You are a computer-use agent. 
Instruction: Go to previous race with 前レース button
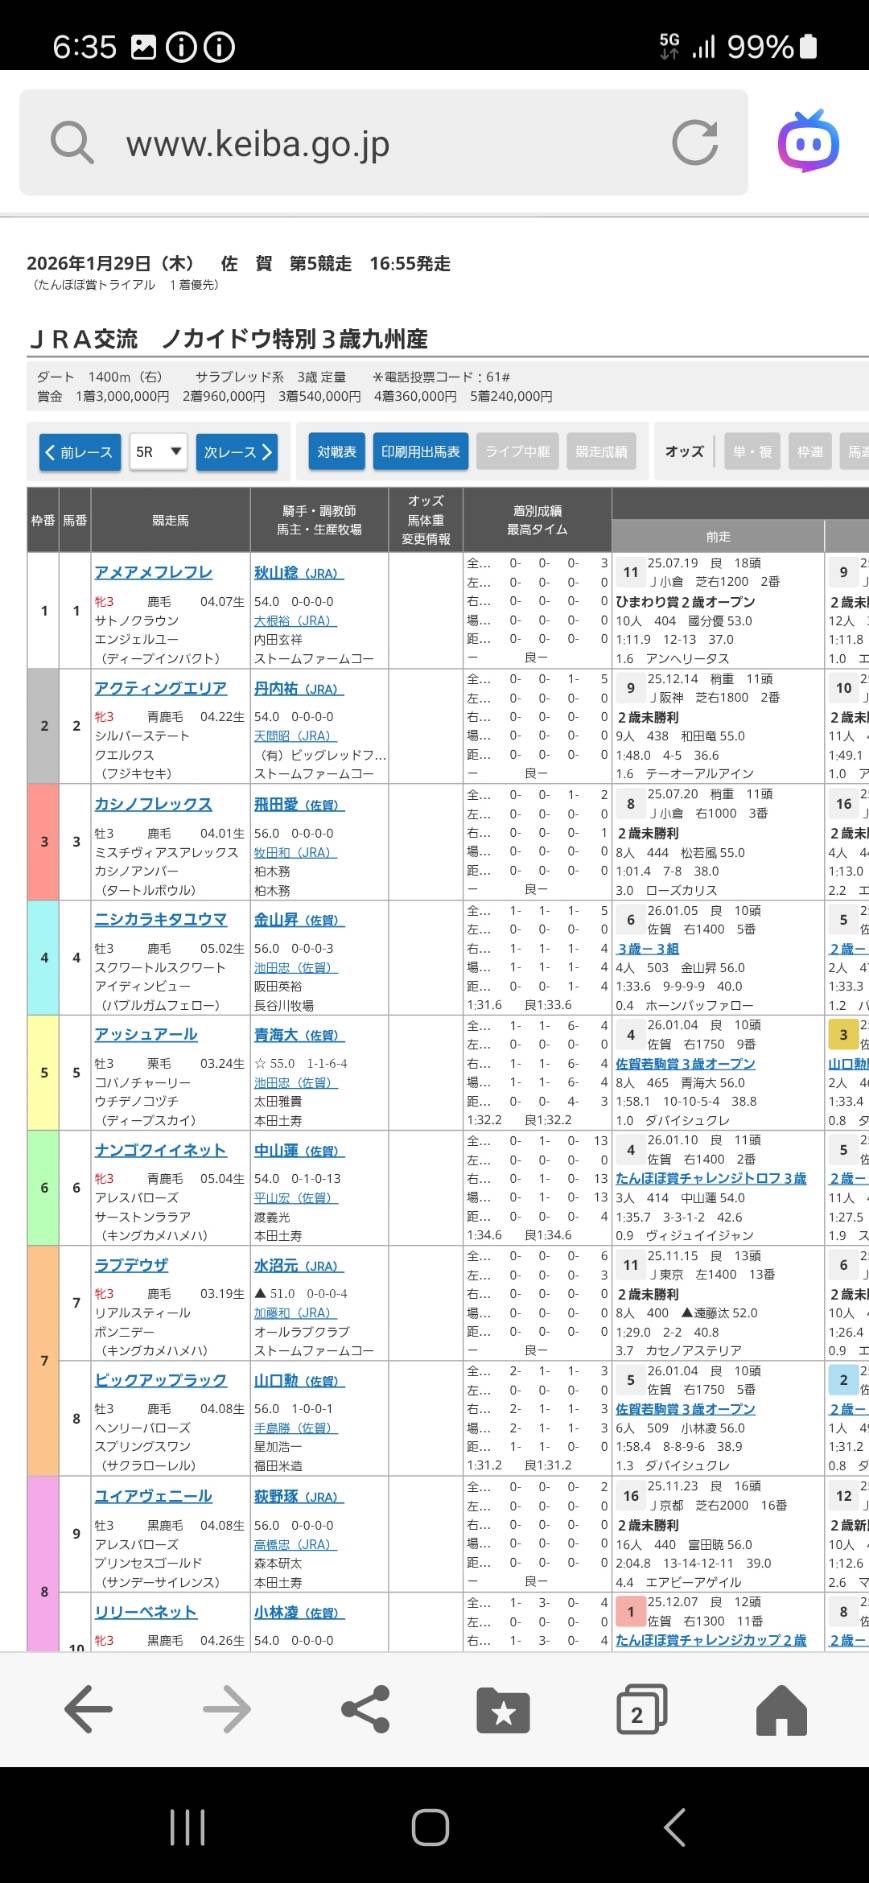[80, 452]
